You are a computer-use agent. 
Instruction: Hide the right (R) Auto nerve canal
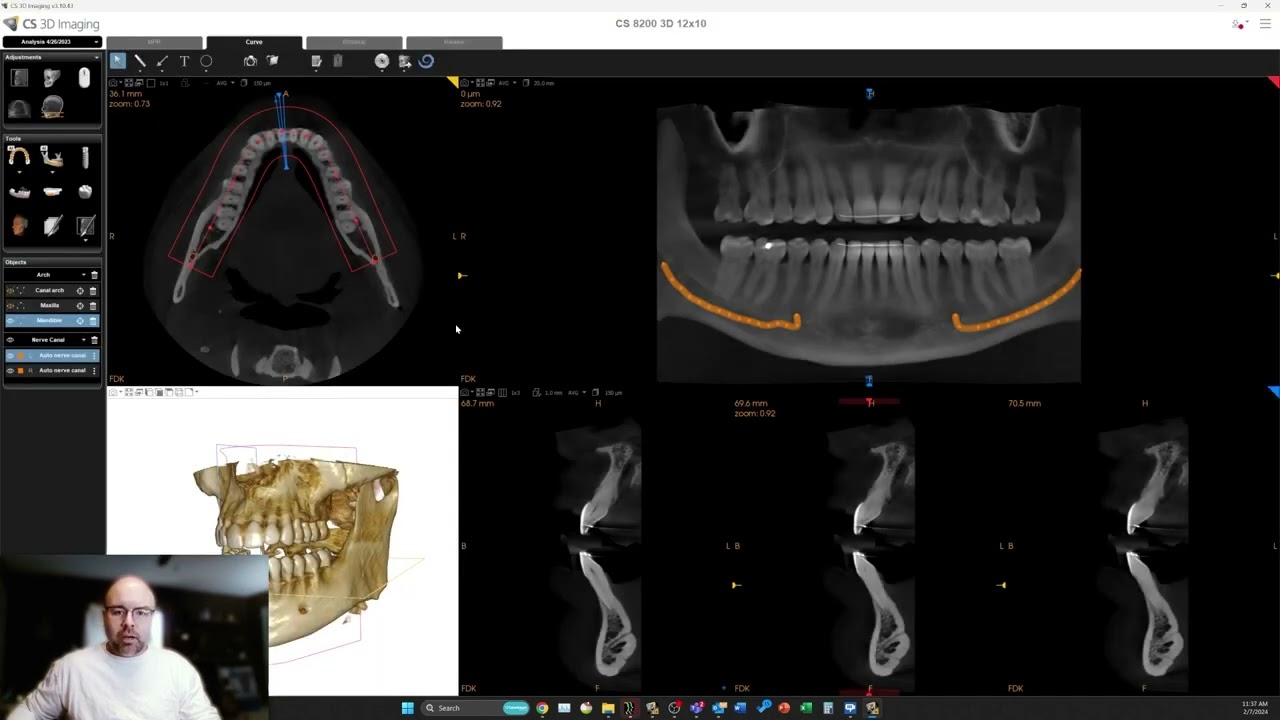pyautogui.click(x=10, y=370)
